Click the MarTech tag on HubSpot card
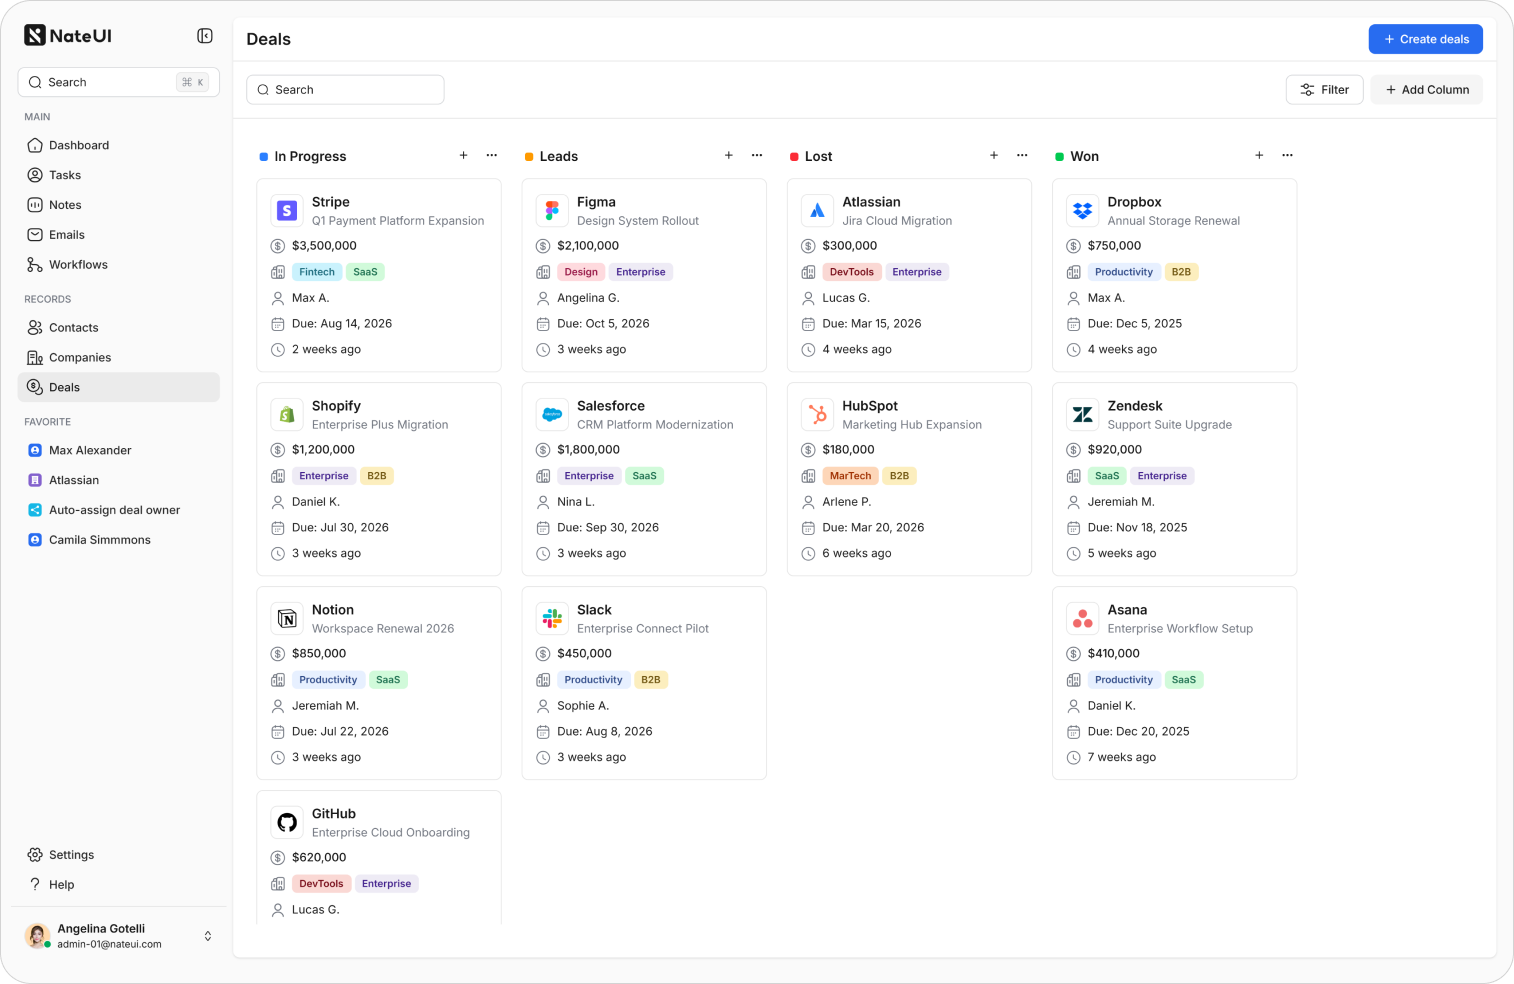Viewport: 1514px width, 984px height. coord(851,476)
